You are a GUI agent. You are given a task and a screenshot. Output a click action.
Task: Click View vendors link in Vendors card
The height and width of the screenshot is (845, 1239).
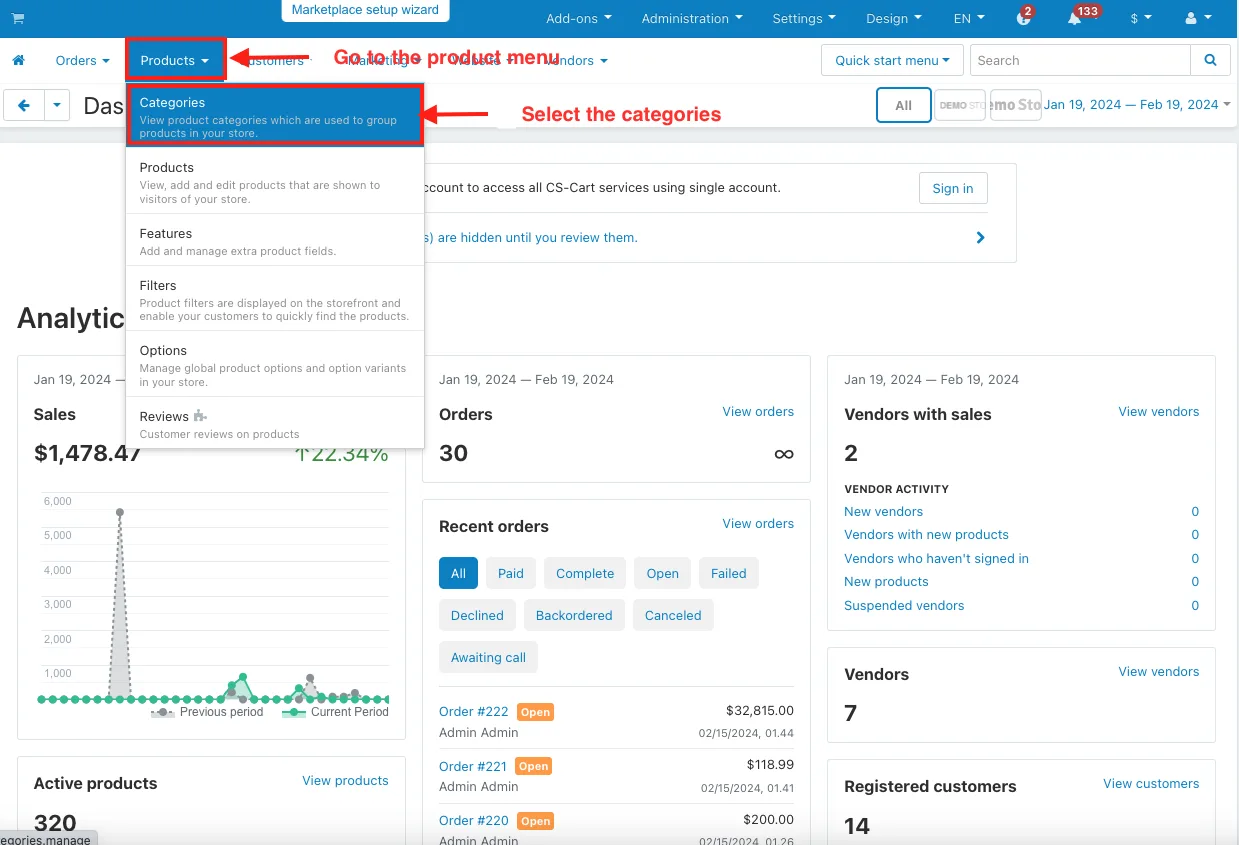coord(1158,671)
